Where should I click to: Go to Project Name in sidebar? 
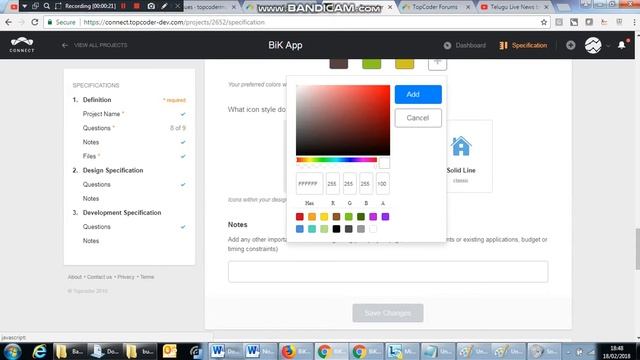tap(101, 114)
